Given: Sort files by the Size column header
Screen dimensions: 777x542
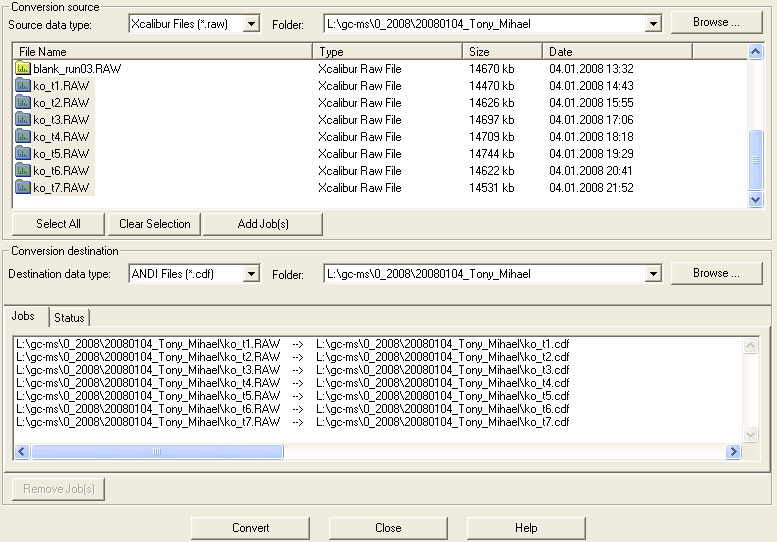Looking at the screenshot, I should pyautogui.click(x=502, y=52).
